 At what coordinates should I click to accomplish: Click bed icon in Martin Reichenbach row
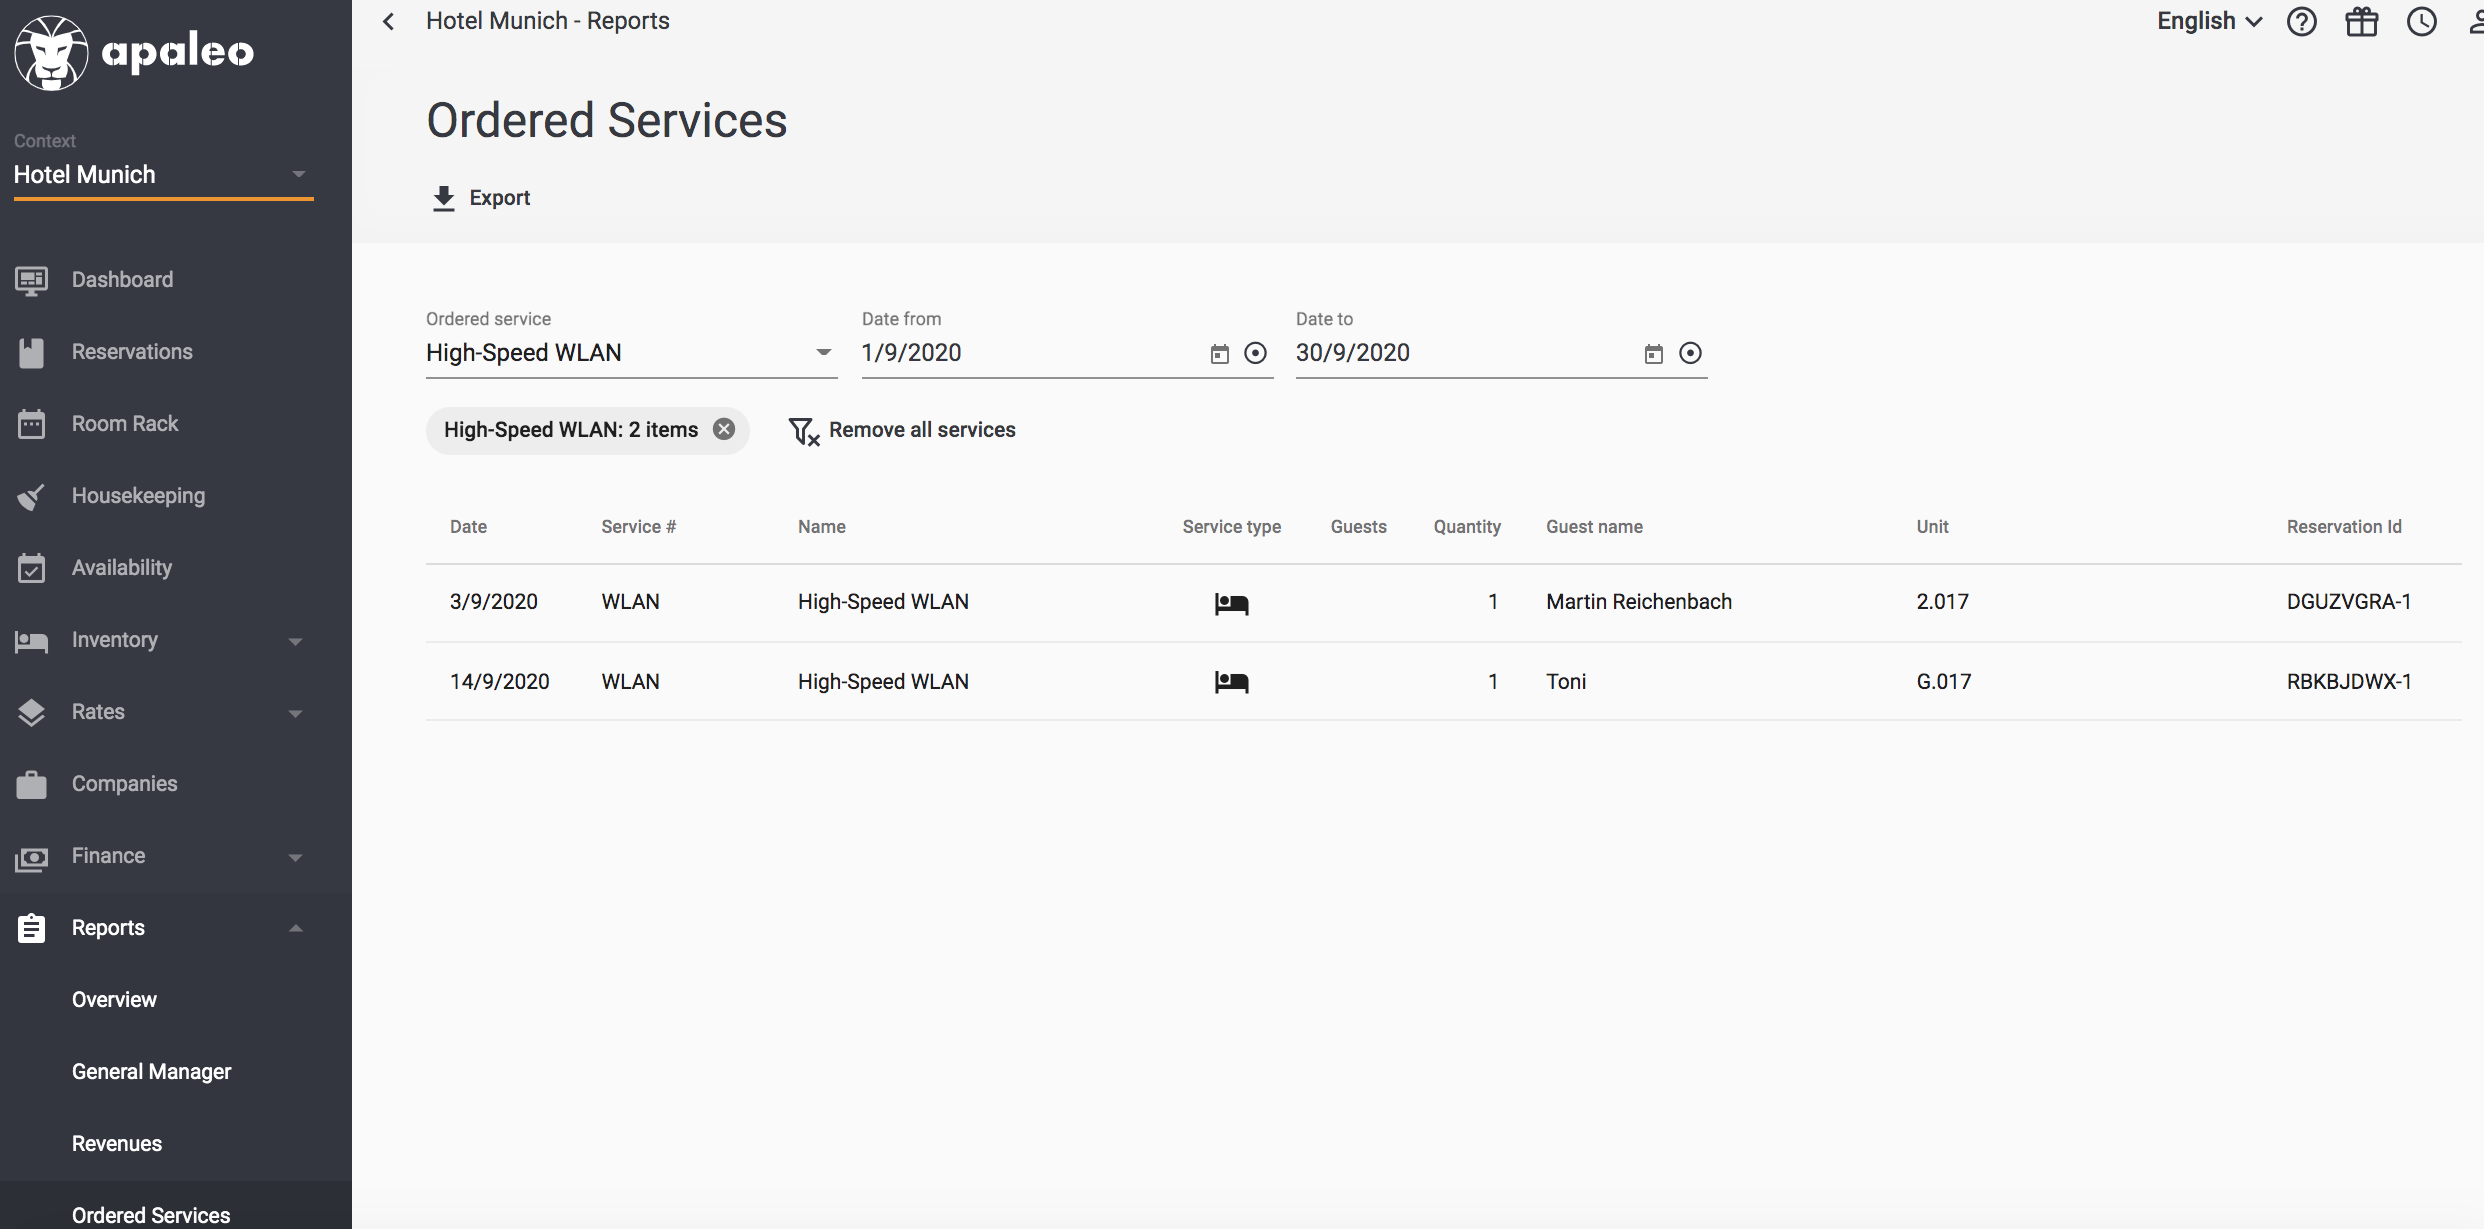pyautogui.click(x=1231, y=603)
